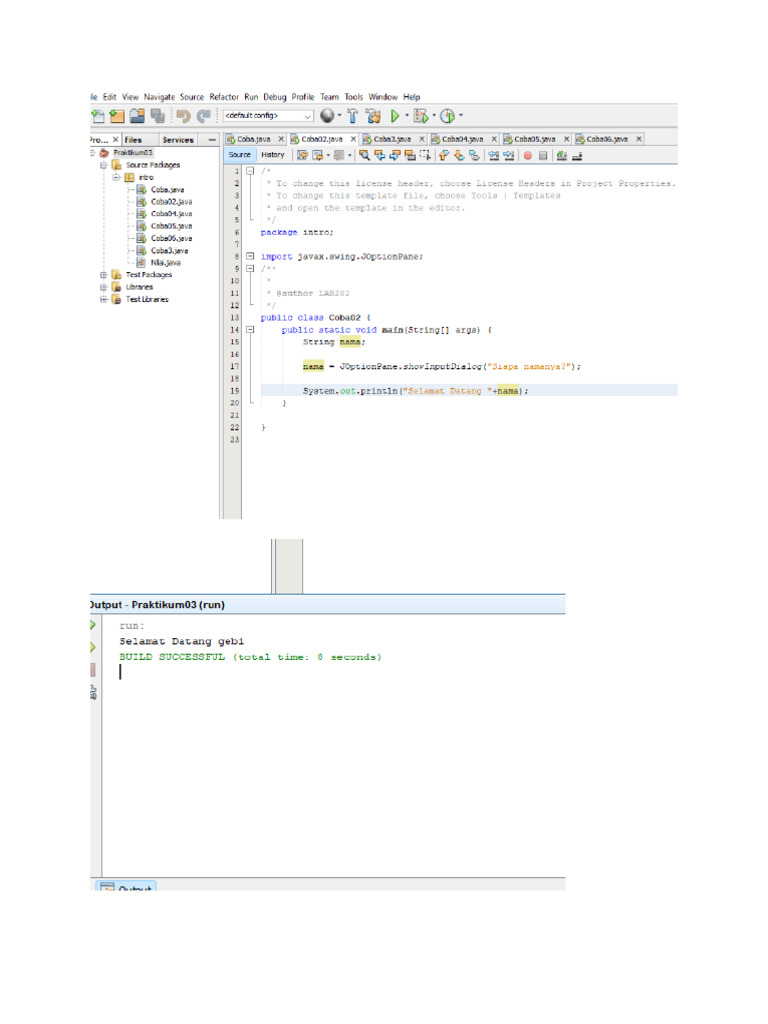Select Nilai.java in the project tree
This screenshot has width=768, height=1024.
164,262
